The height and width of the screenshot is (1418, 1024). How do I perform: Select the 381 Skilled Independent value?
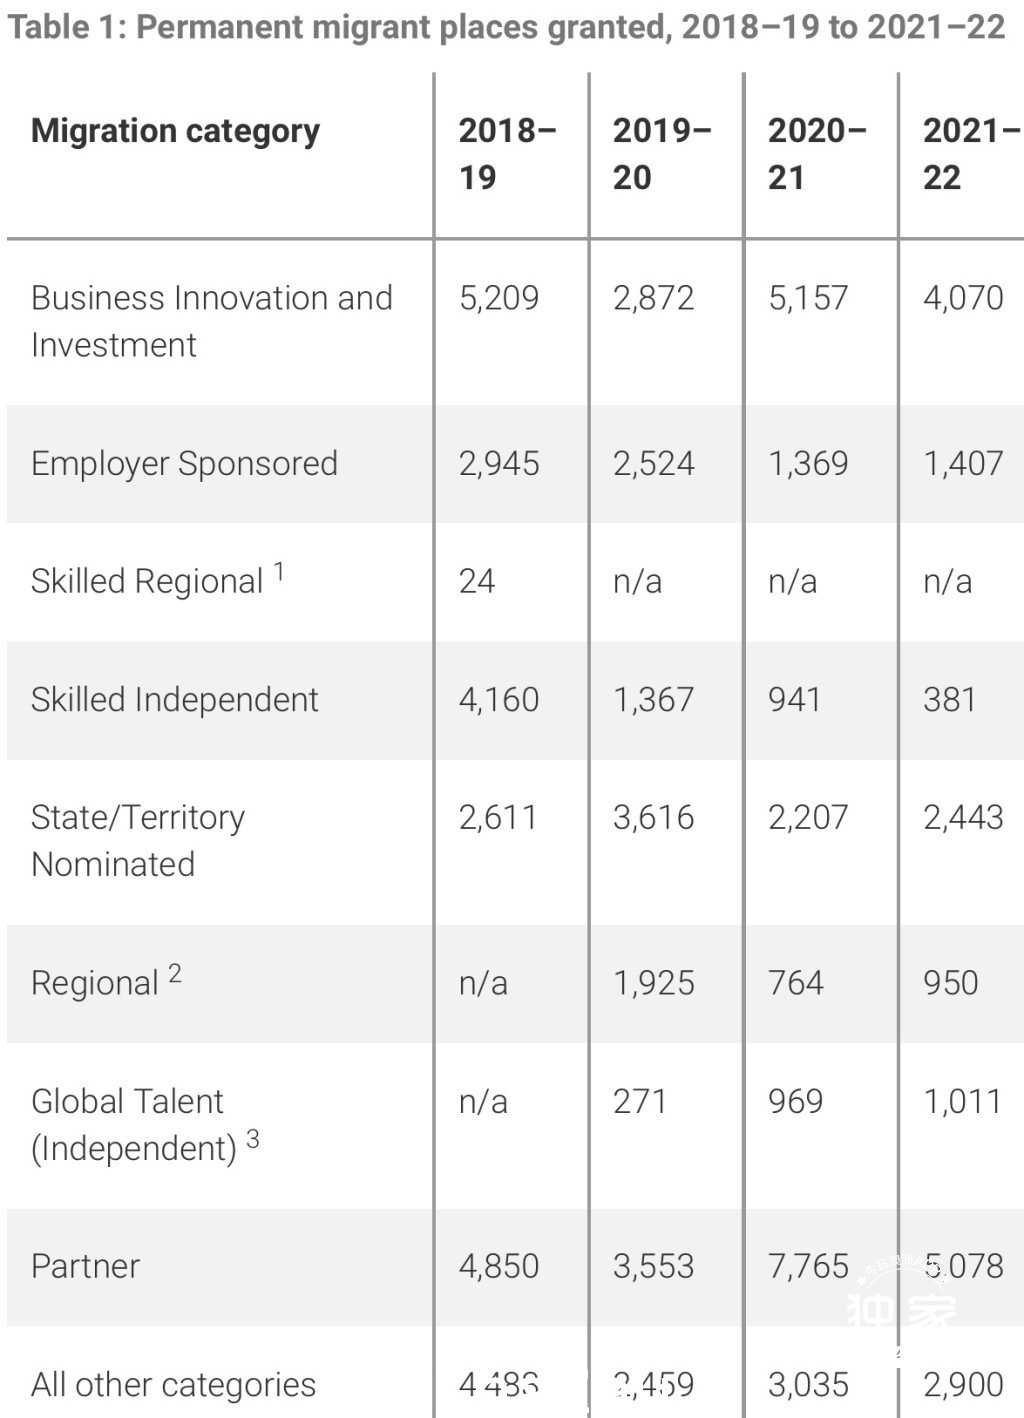(x=949, y=700)
